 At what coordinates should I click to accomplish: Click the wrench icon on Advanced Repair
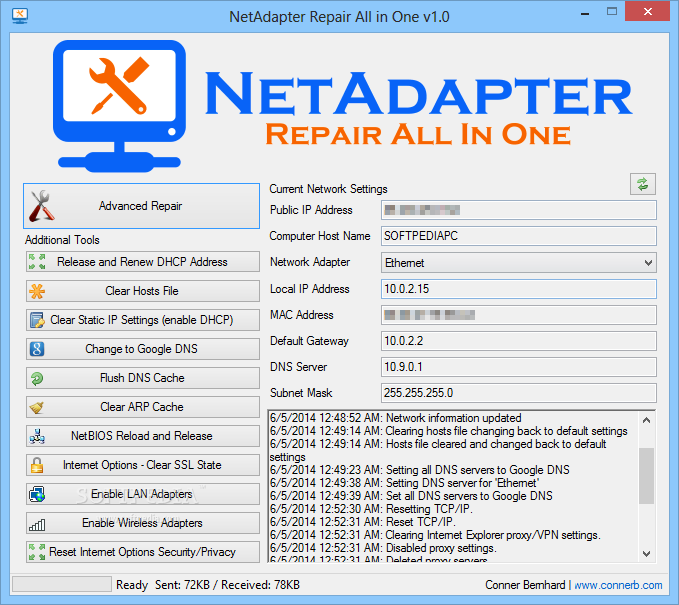tap(42, 206)
